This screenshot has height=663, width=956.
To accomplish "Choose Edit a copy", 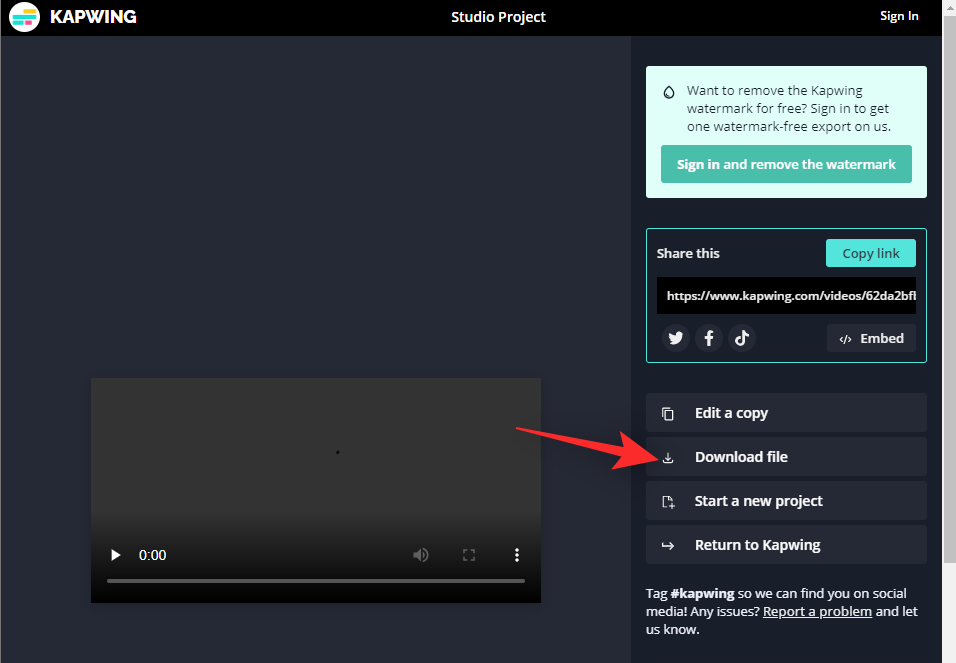I will coord(786,413).
